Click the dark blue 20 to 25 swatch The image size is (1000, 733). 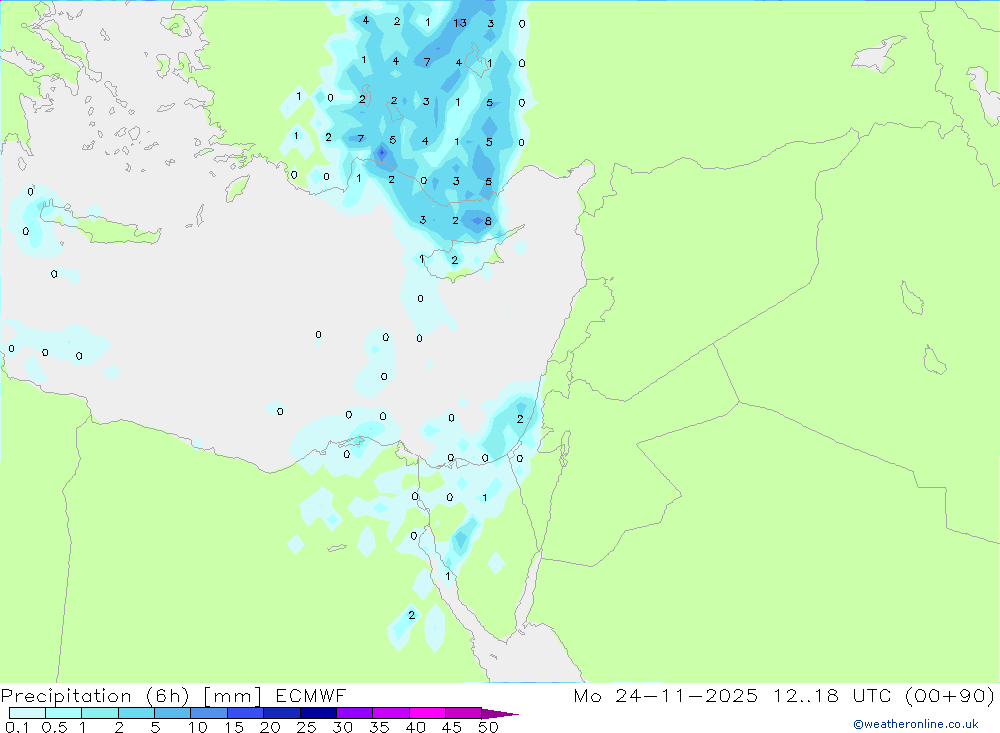click(282, 713)
